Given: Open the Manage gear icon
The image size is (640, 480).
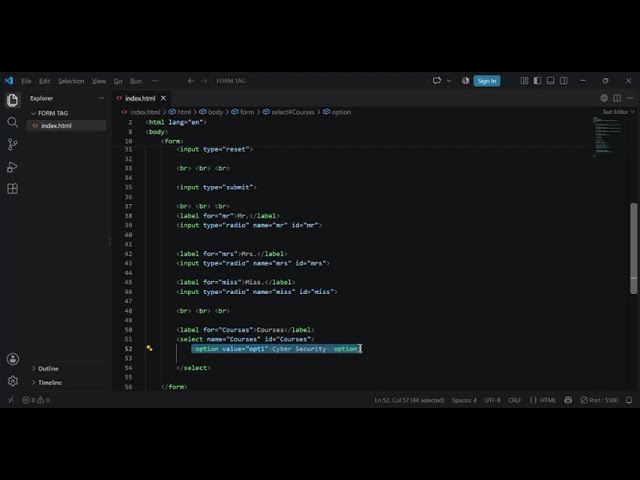Looking at the screenshot, I should click(13, 381).
